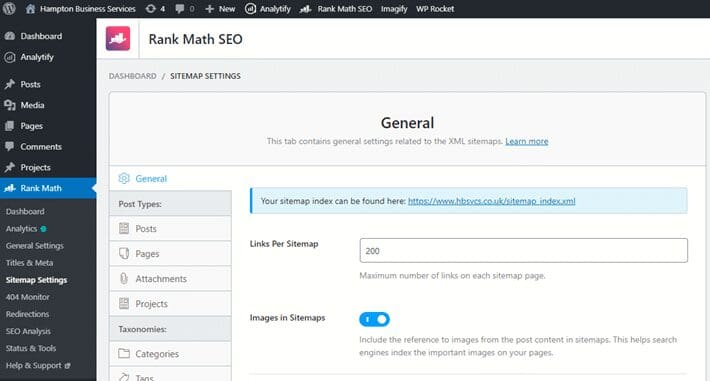Open SEO Analysis submenu
Viewport: 710px width, 381px height.
click(x=28, y=331)
